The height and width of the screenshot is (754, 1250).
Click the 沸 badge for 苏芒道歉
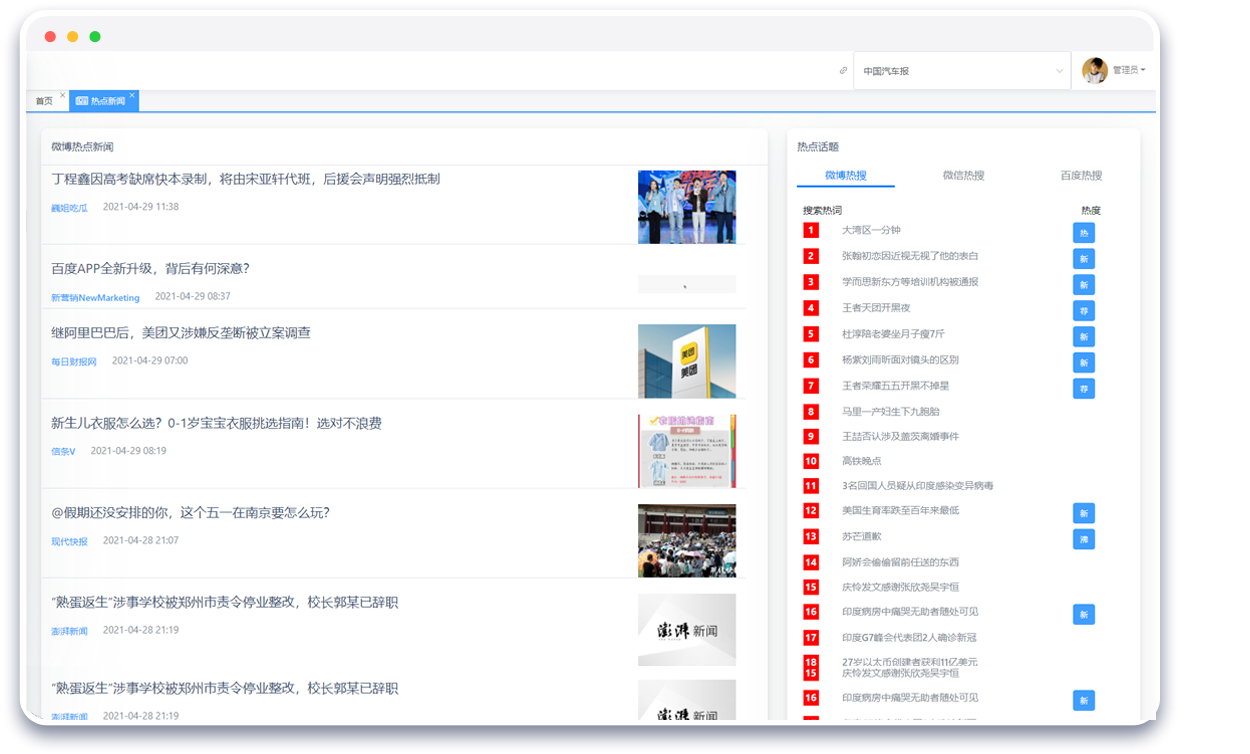[1083, 539]
